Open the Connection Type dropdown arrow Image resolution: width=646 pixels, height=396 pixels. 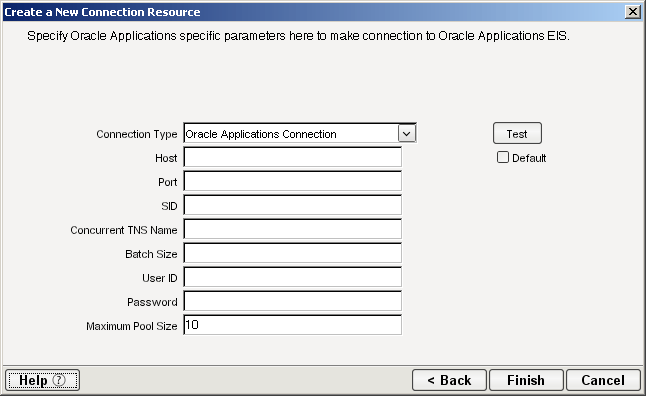(x=407, y=134)
